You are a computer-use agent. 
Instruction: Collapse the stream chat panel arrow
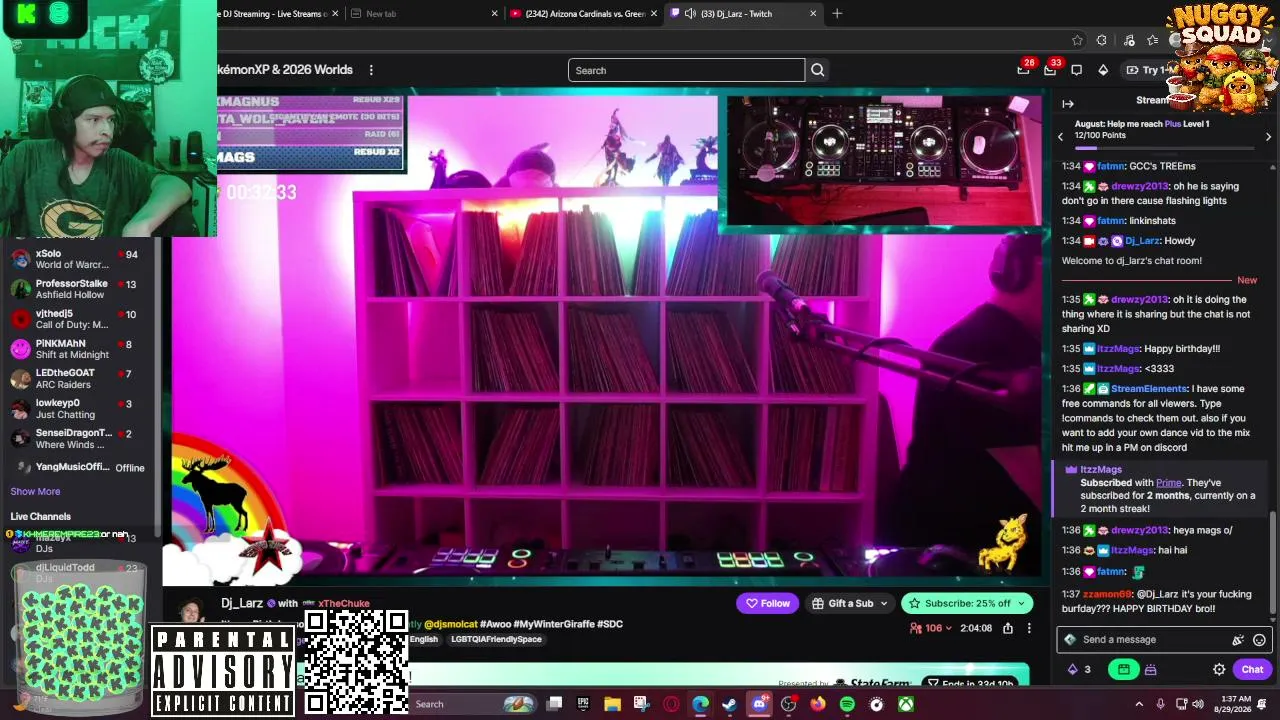tap(1068, 103)
